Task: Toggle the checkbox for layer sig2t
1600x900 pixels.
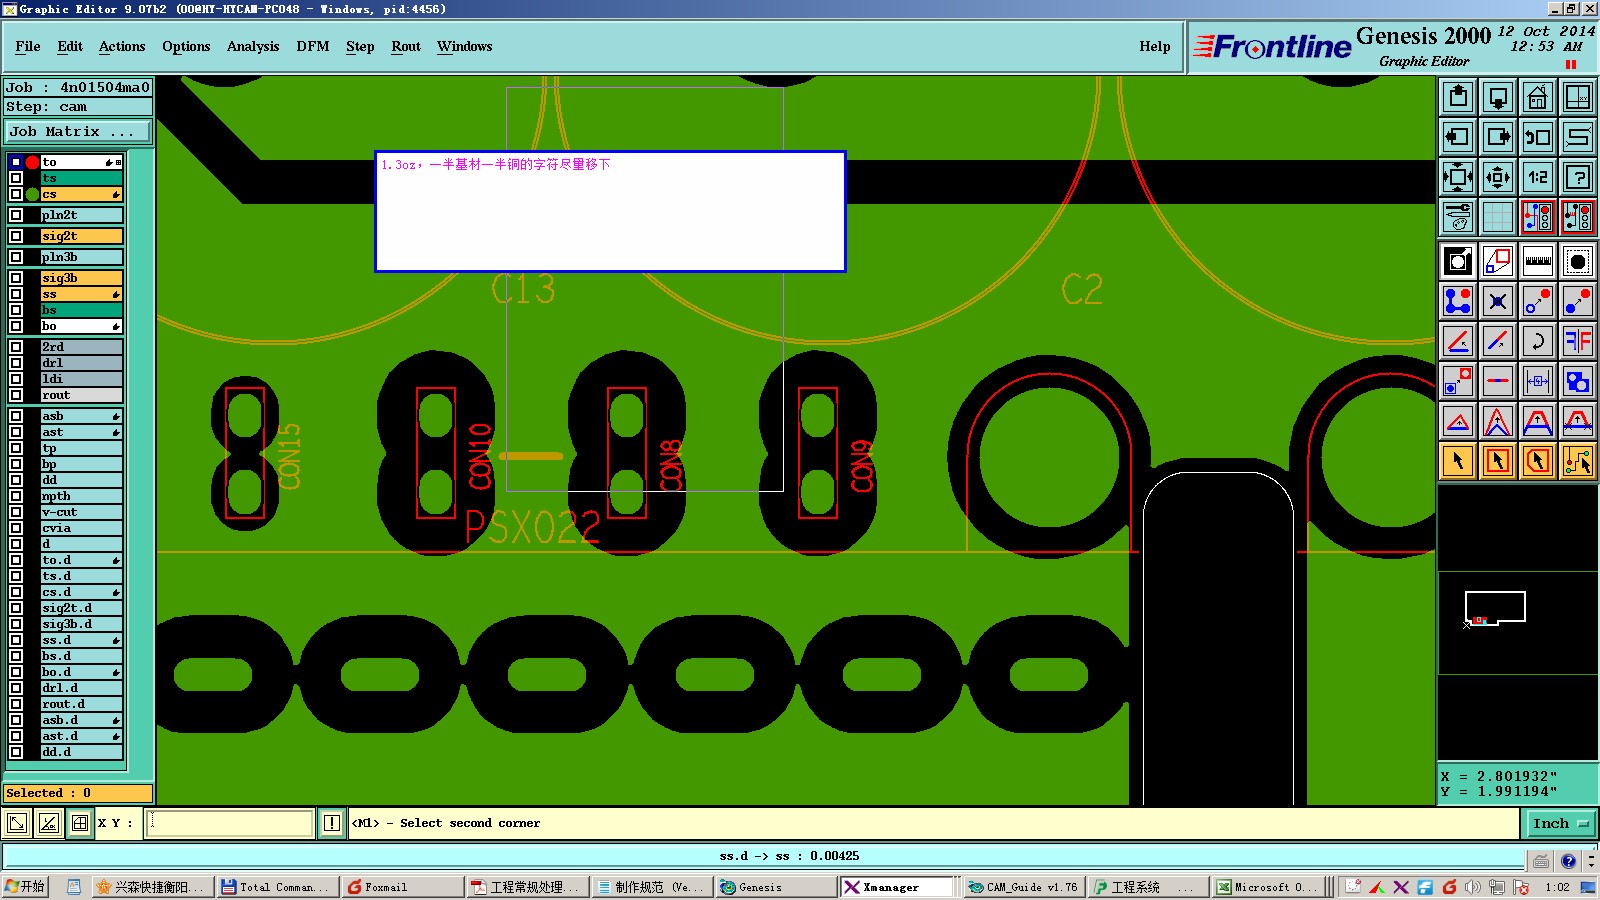Action: click(x=16, y=236)
